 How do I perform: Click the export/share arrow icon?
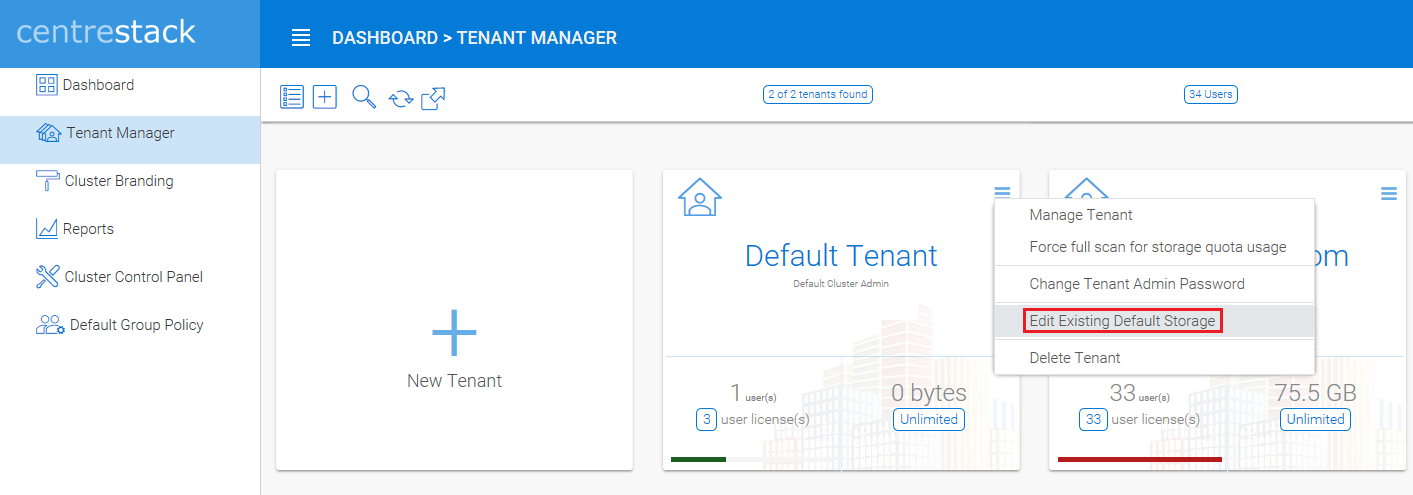[x=433, y=98]
